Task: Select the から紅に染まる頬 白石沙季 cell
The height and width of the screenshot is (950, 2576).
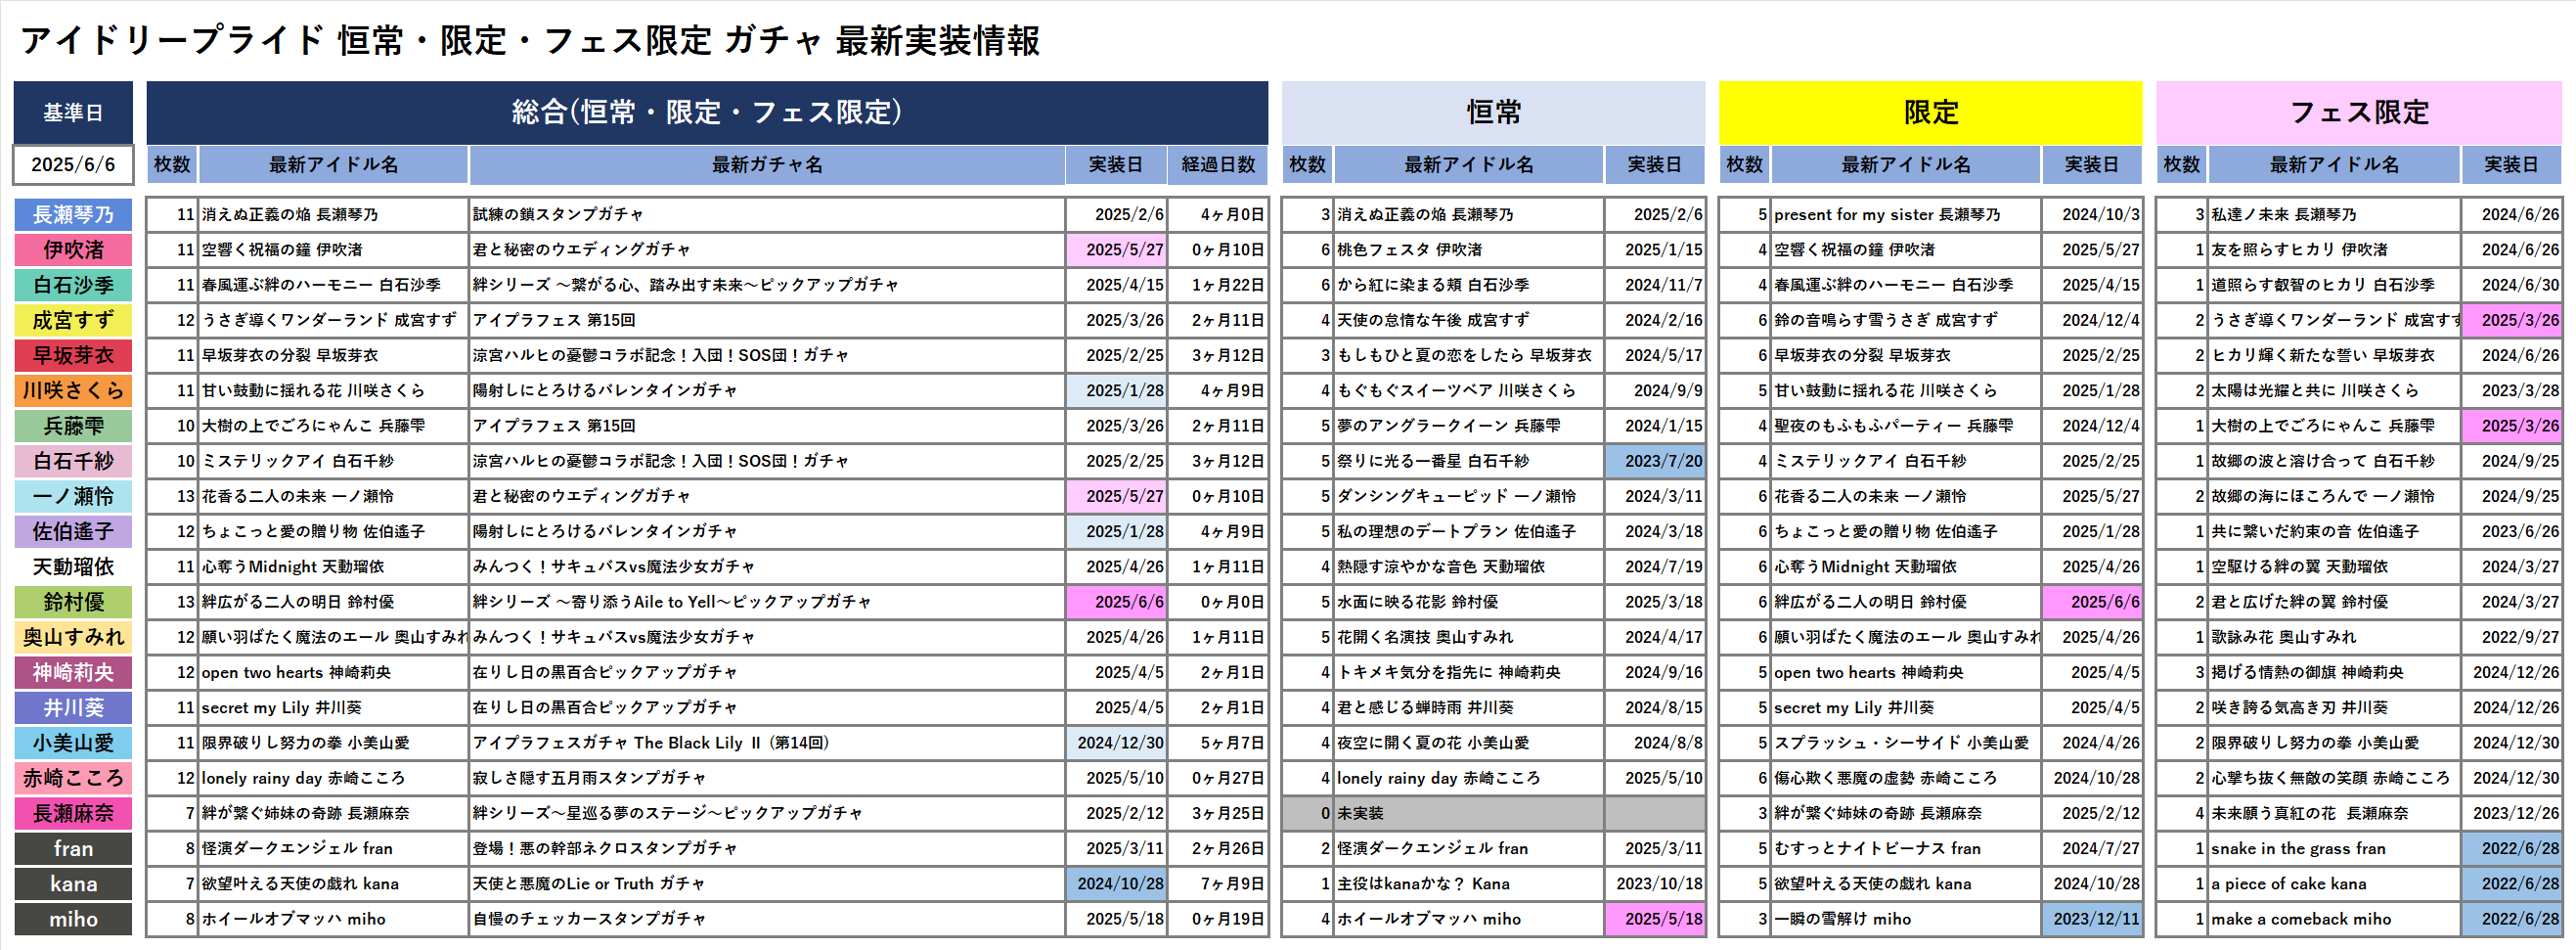Action: tap(1468, 285)
